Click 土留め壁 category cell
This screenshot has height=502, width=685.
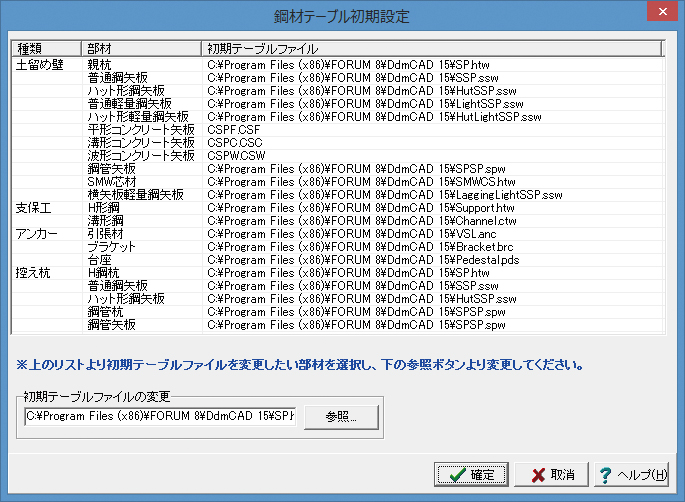coord(39,65)
